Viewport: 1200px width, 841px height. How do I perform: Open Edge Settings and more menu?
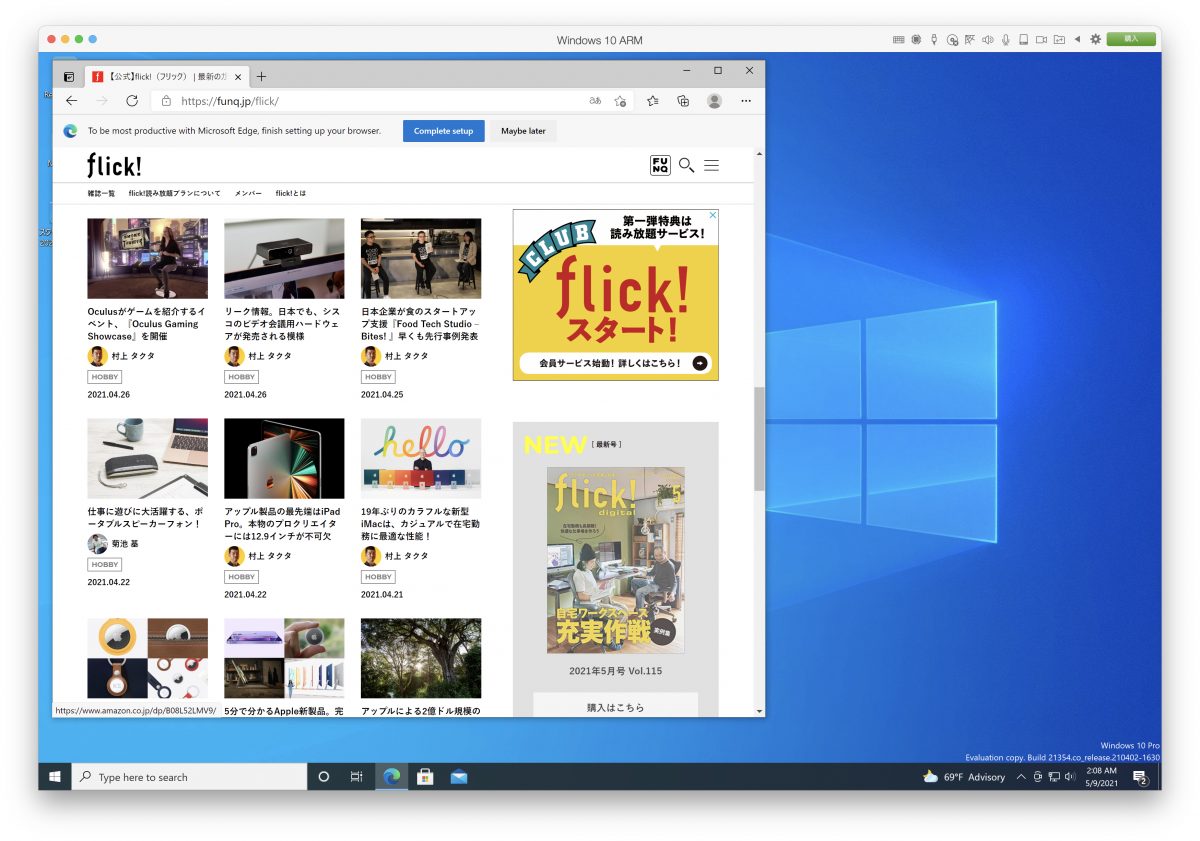pyautogui.click(x=746, y=101)
